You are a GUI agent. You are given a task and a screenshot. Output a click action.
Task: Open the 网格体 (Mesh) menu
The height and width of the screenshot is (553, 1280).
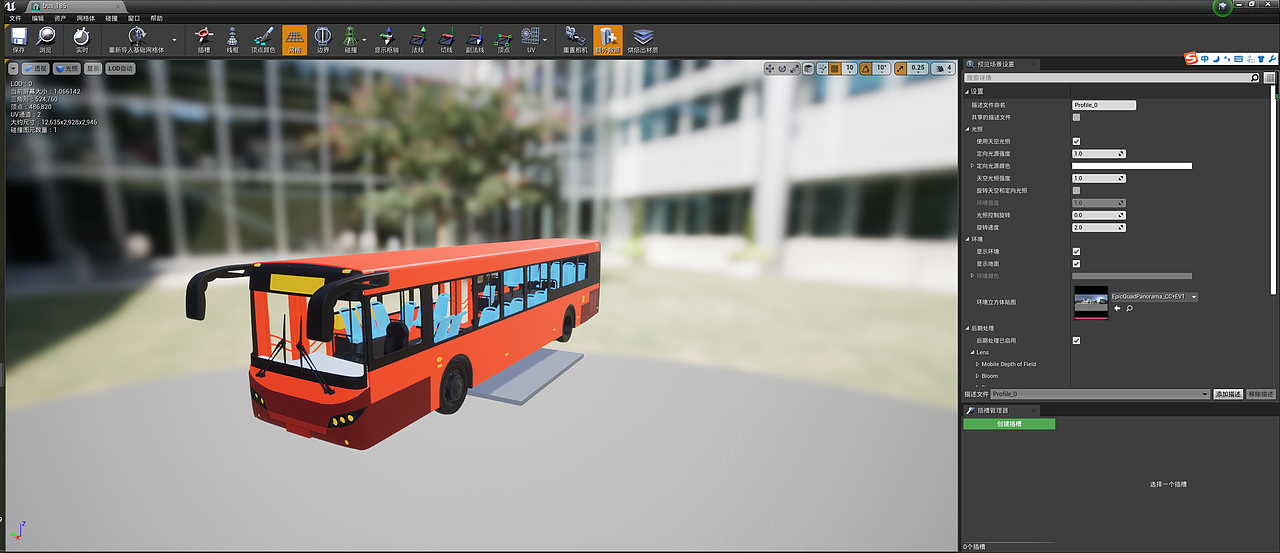pyautogui.click(x=86, y=18)
